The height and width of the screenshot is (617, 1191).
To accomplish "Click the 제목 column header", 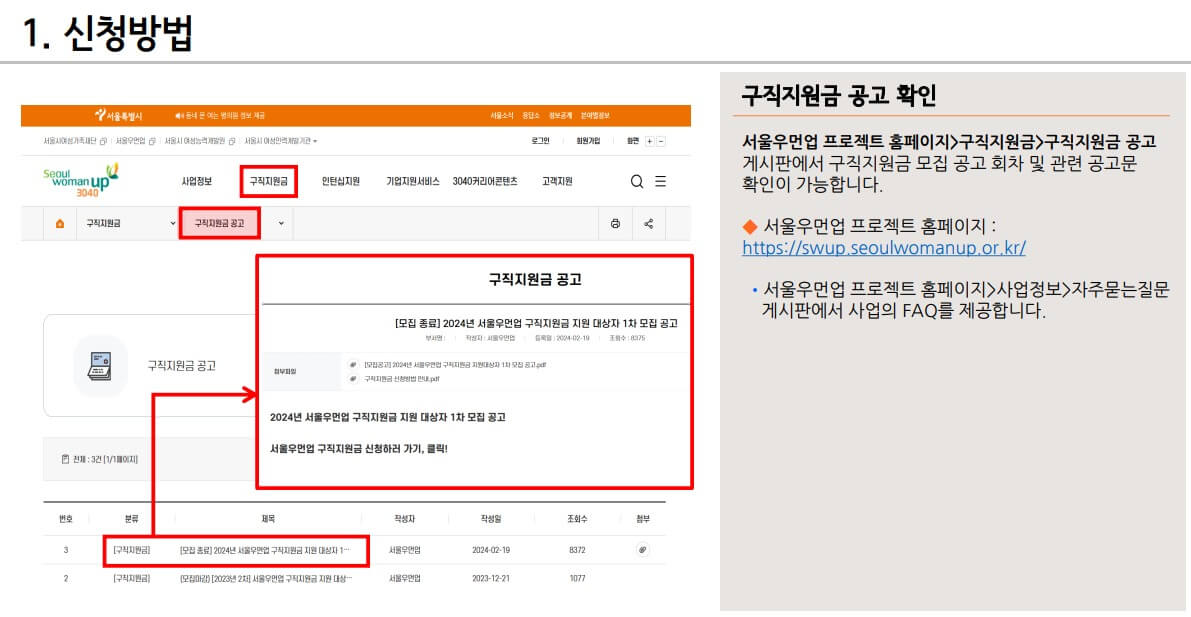I will (x=268, y=519).
